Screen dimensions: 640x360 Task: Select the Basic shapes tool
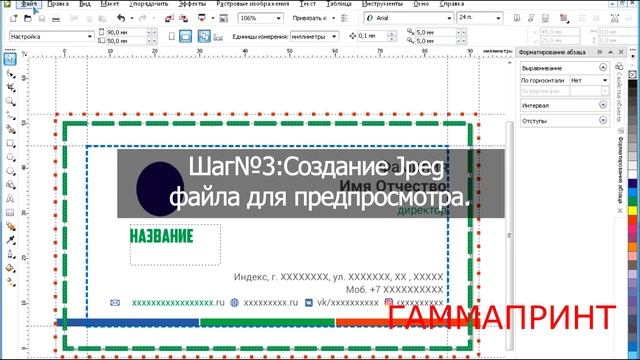coord(11,185)
